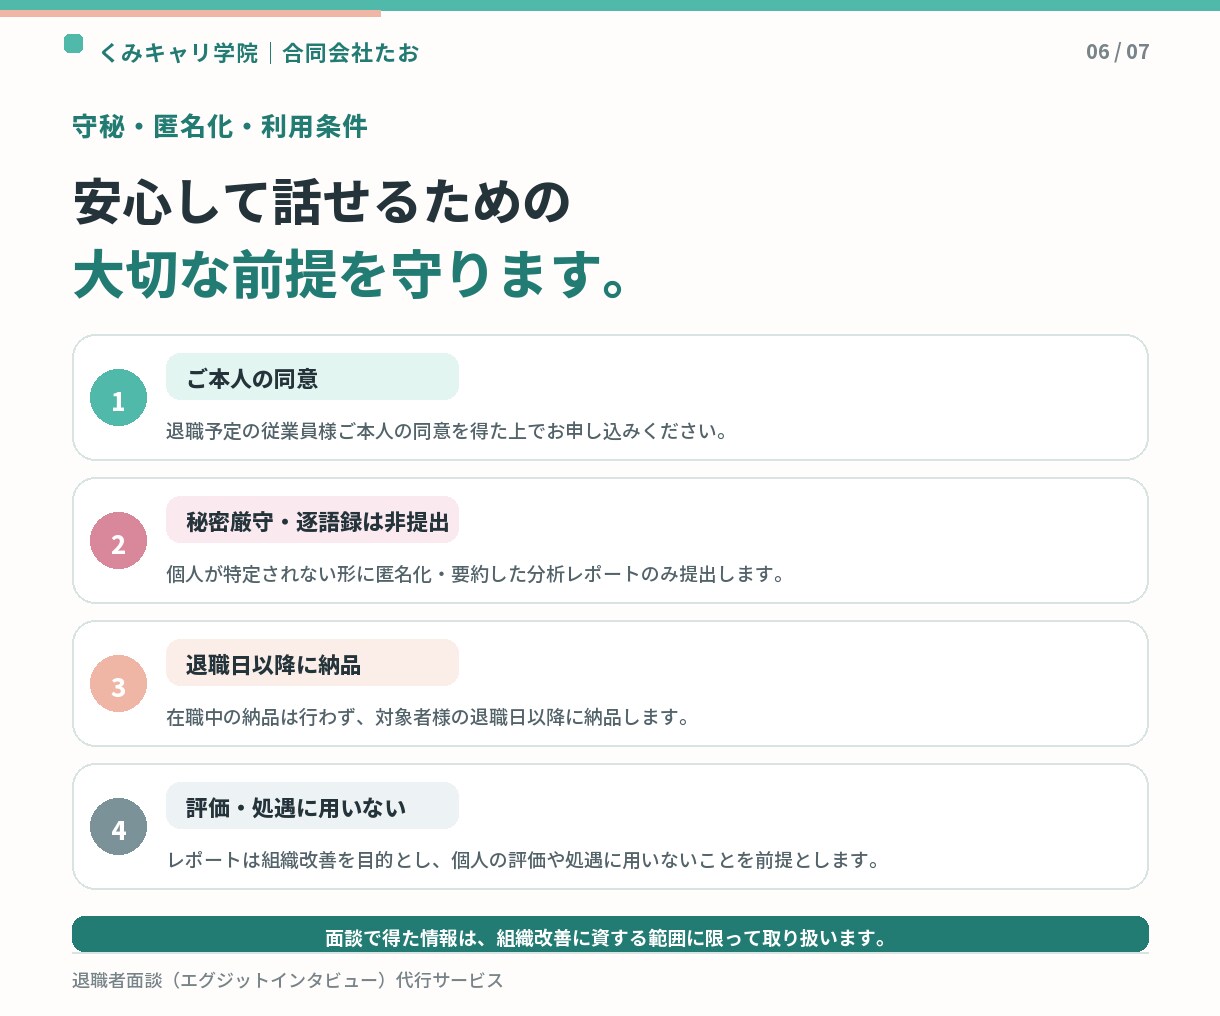Image resolution: width=1220 pixels, height=1016 pixels.
Task: Click the sentence 在職中の納品は行わず…
Action: (x=428, y=717)
